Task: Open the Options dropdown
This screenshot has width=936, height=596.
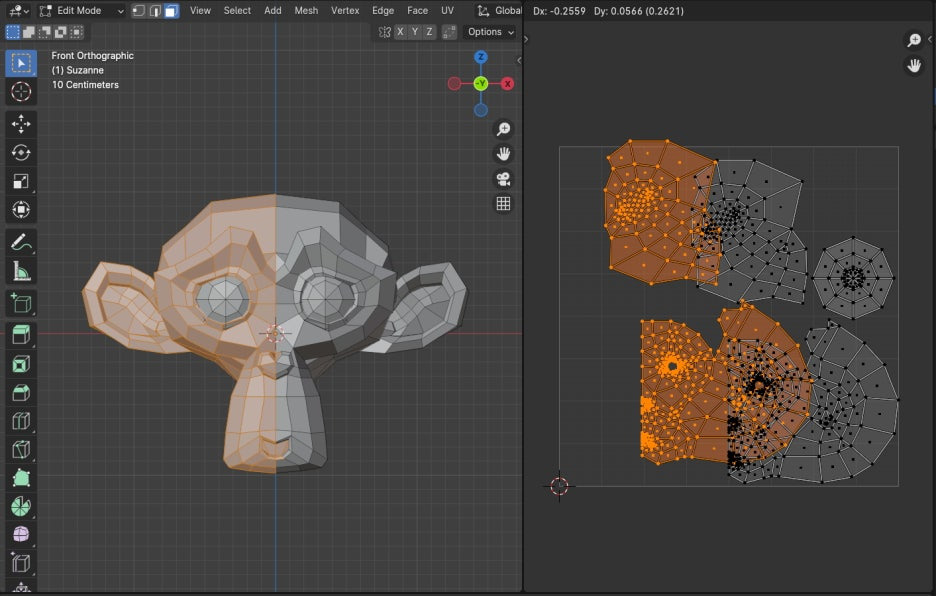Action: [x=490, y=32]
